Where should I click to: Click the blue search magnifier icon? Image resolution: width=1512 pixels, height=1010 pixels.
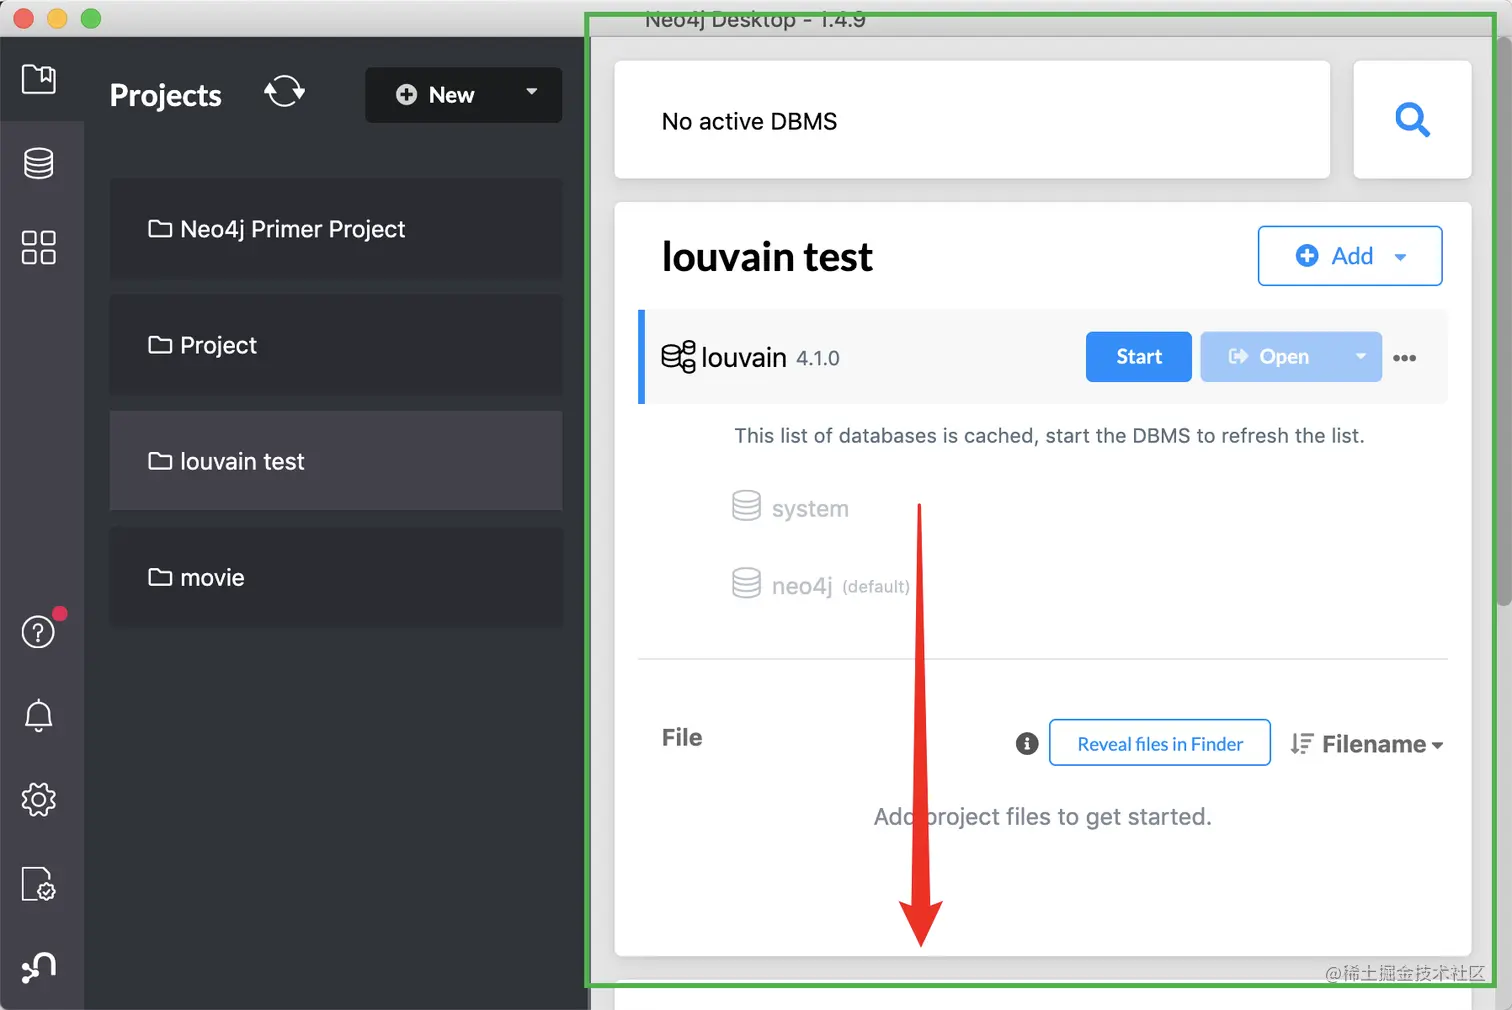coord(1412,120)
